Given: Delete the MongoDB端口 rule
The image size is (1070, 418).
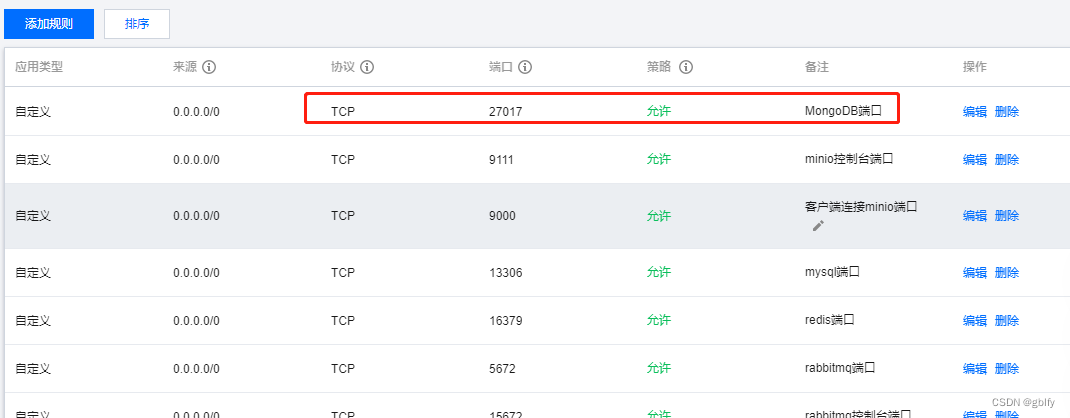Looking at the screenshot, I should 1007,112.
